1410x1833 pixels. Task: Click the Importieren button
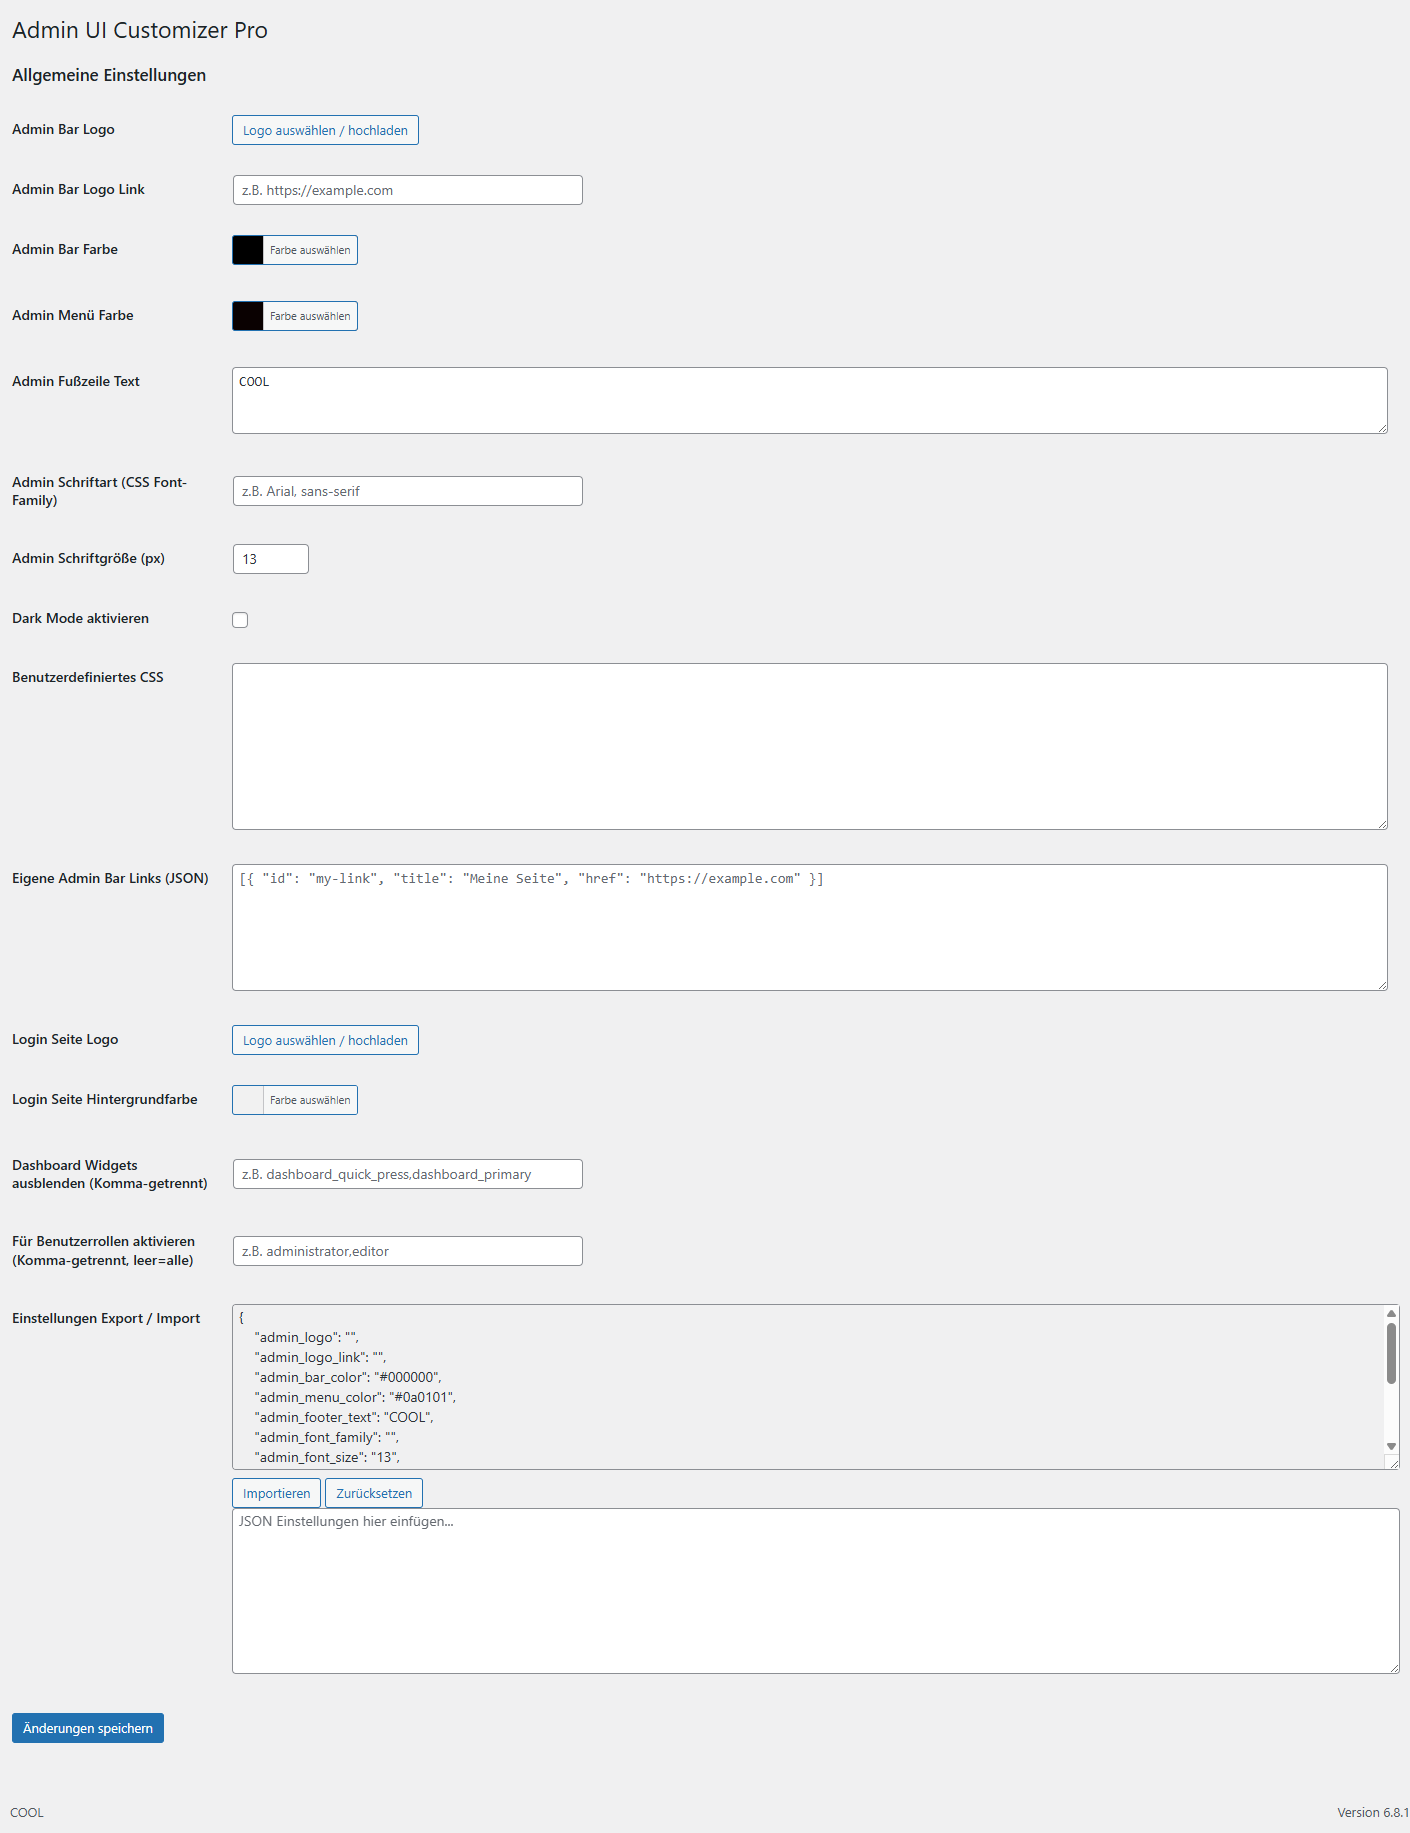pyautogui.click(x=276, y=1493)
